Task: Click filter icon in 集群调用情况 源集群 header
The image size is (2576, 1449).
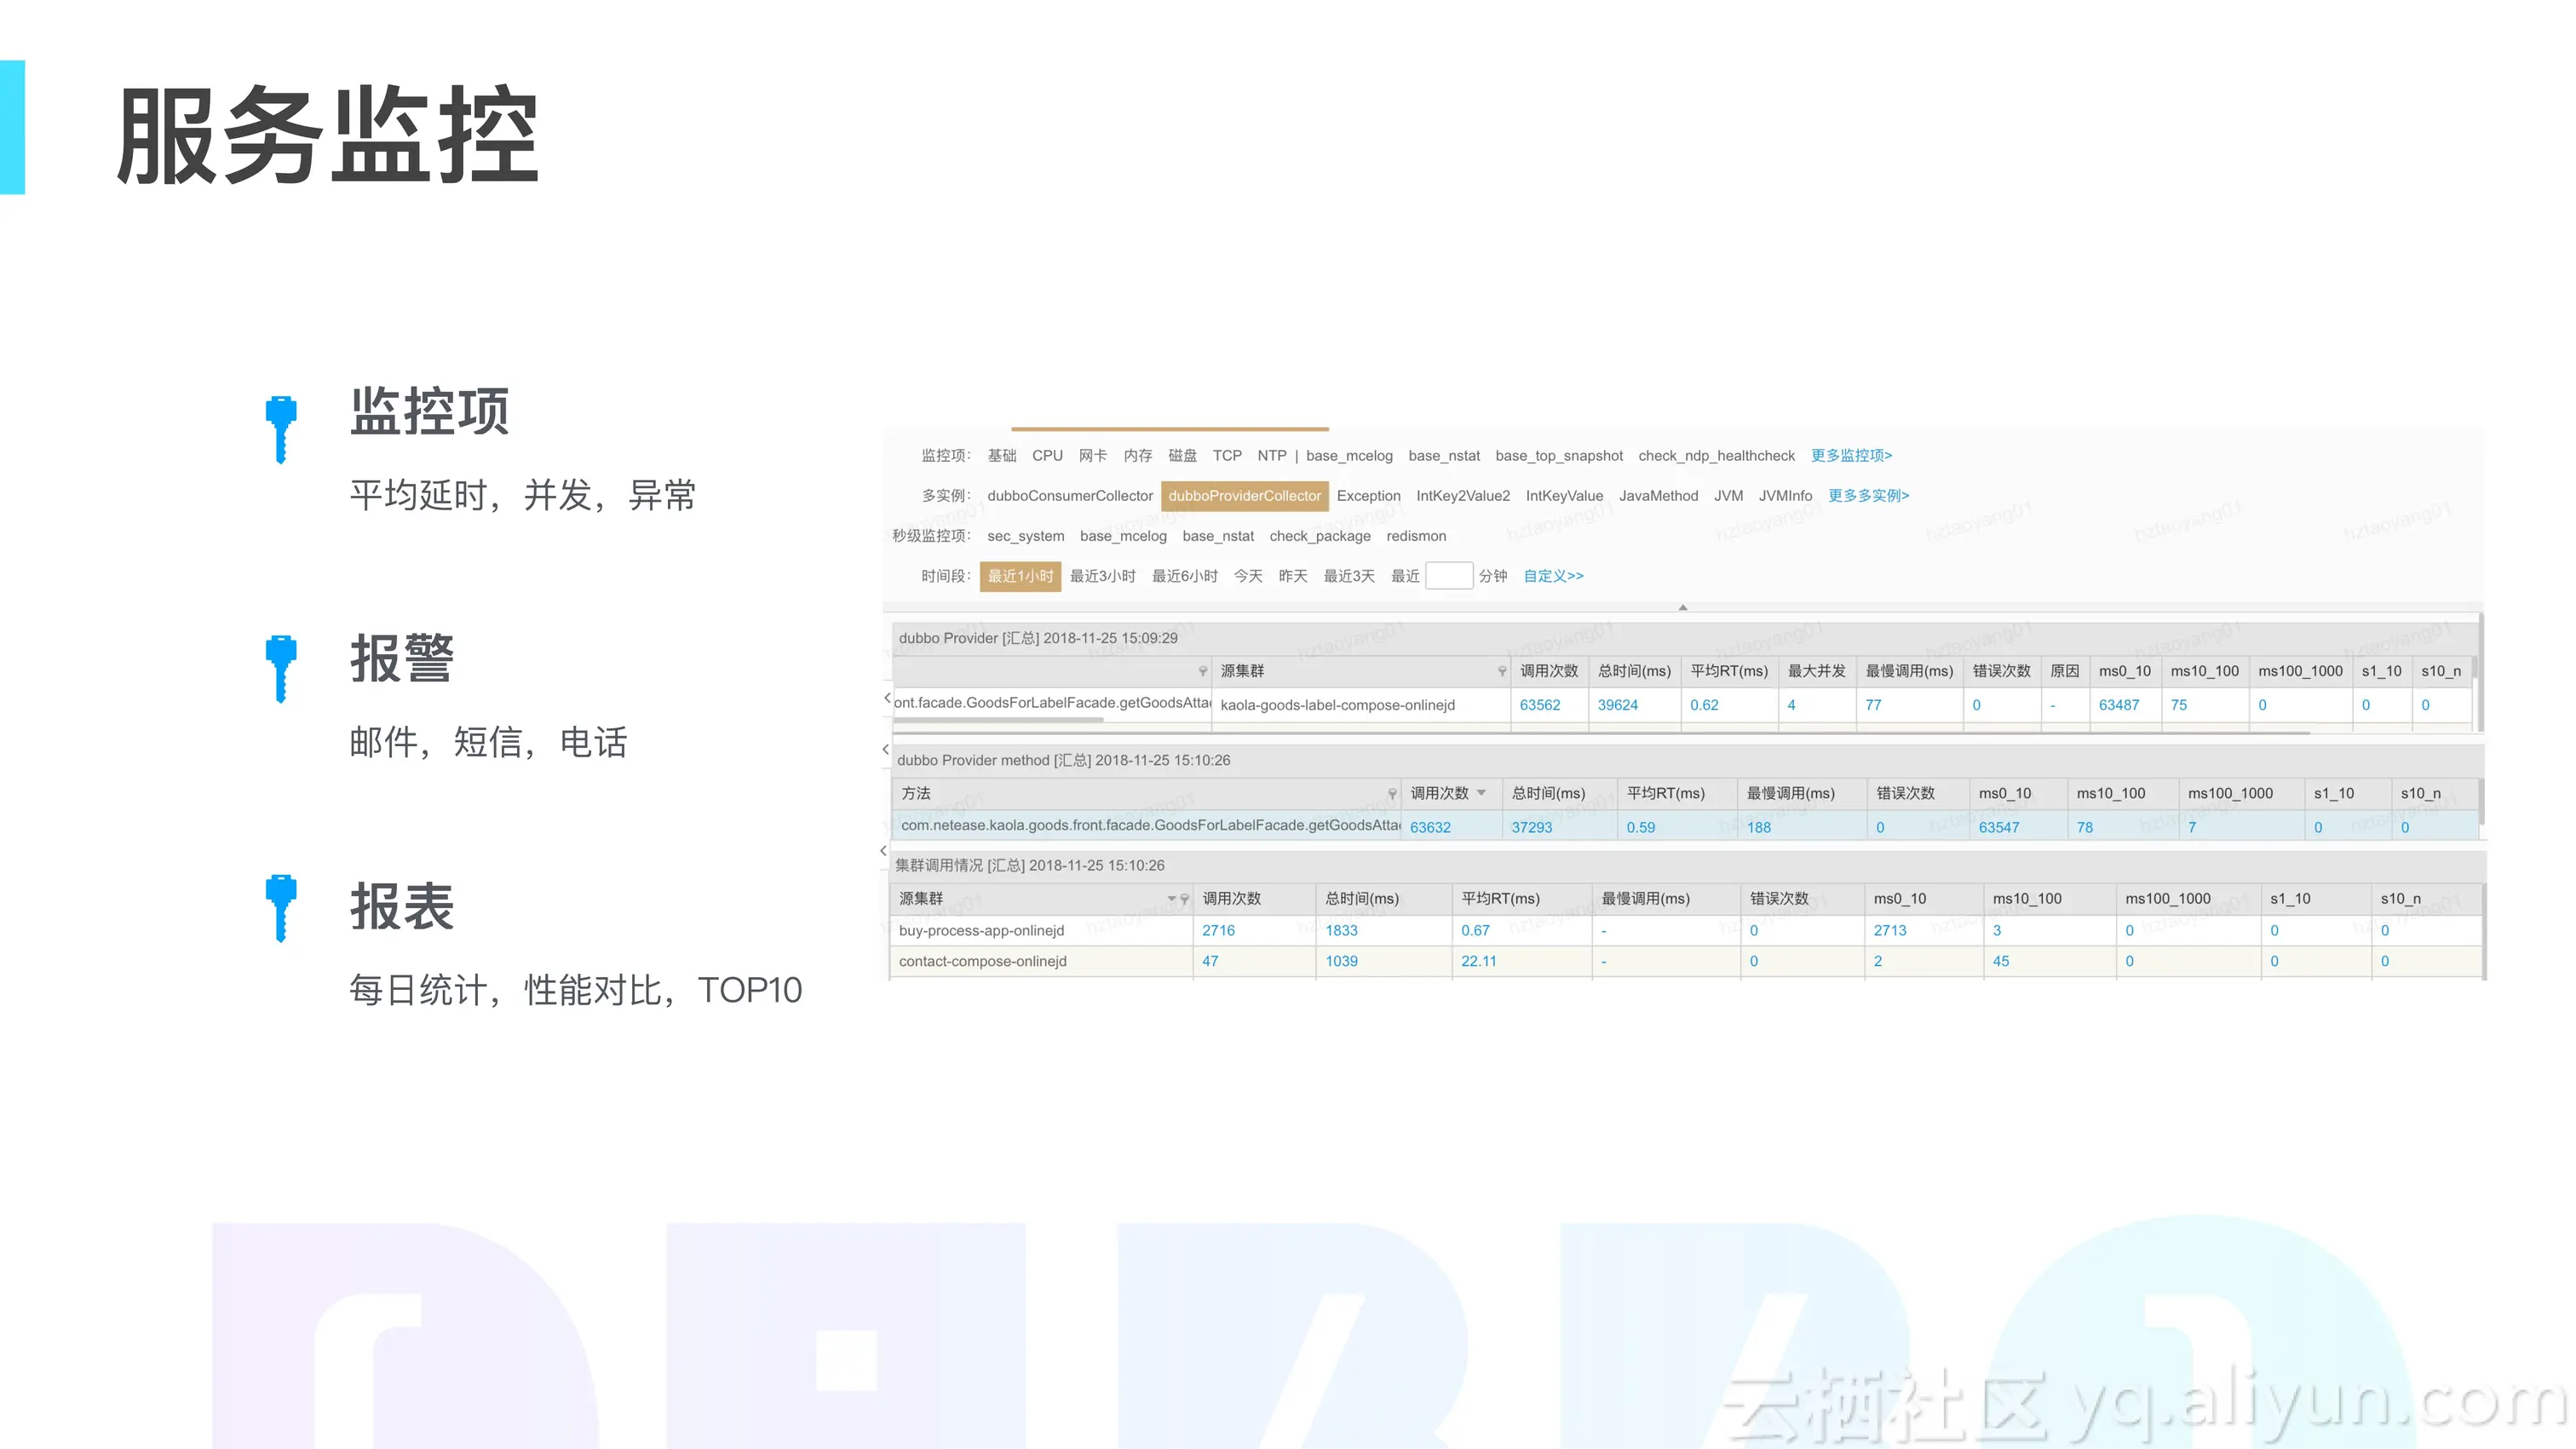Action: pyautogui.click(x=1184, y=899)
